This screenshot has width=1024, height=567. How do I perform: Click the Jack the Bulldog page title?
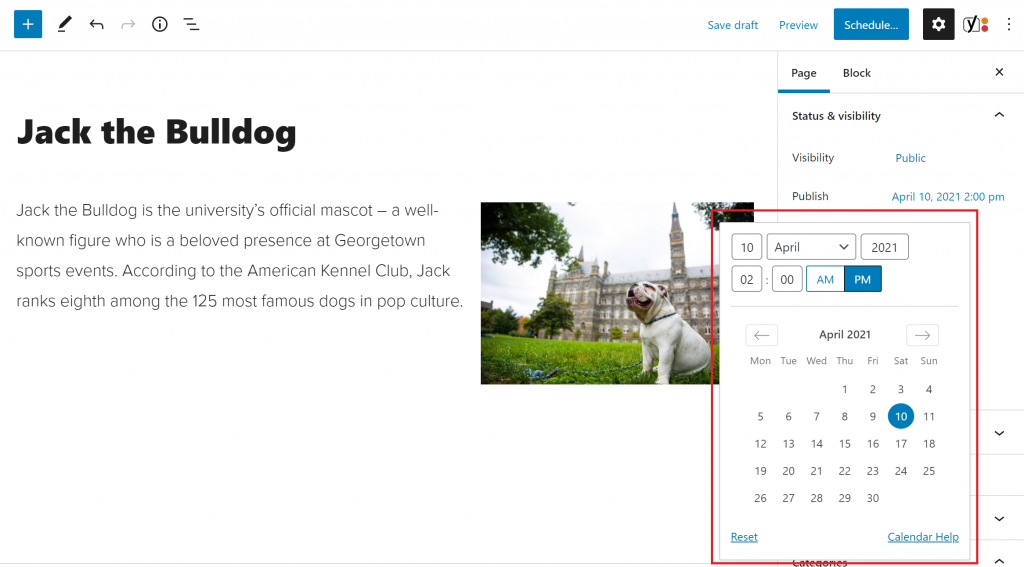point(157,133)
